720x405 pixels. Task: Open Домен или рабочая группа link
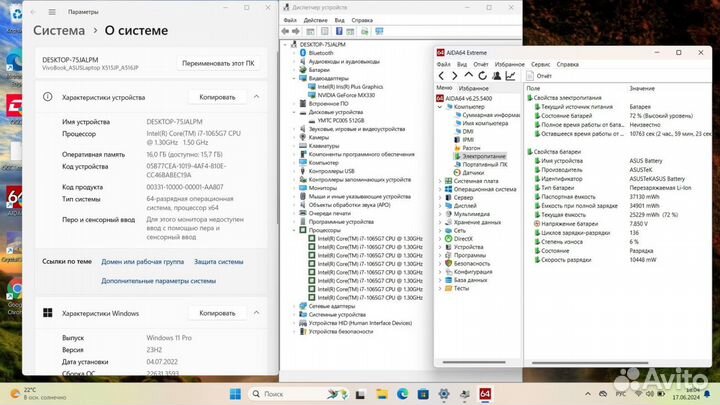(142, 261)
